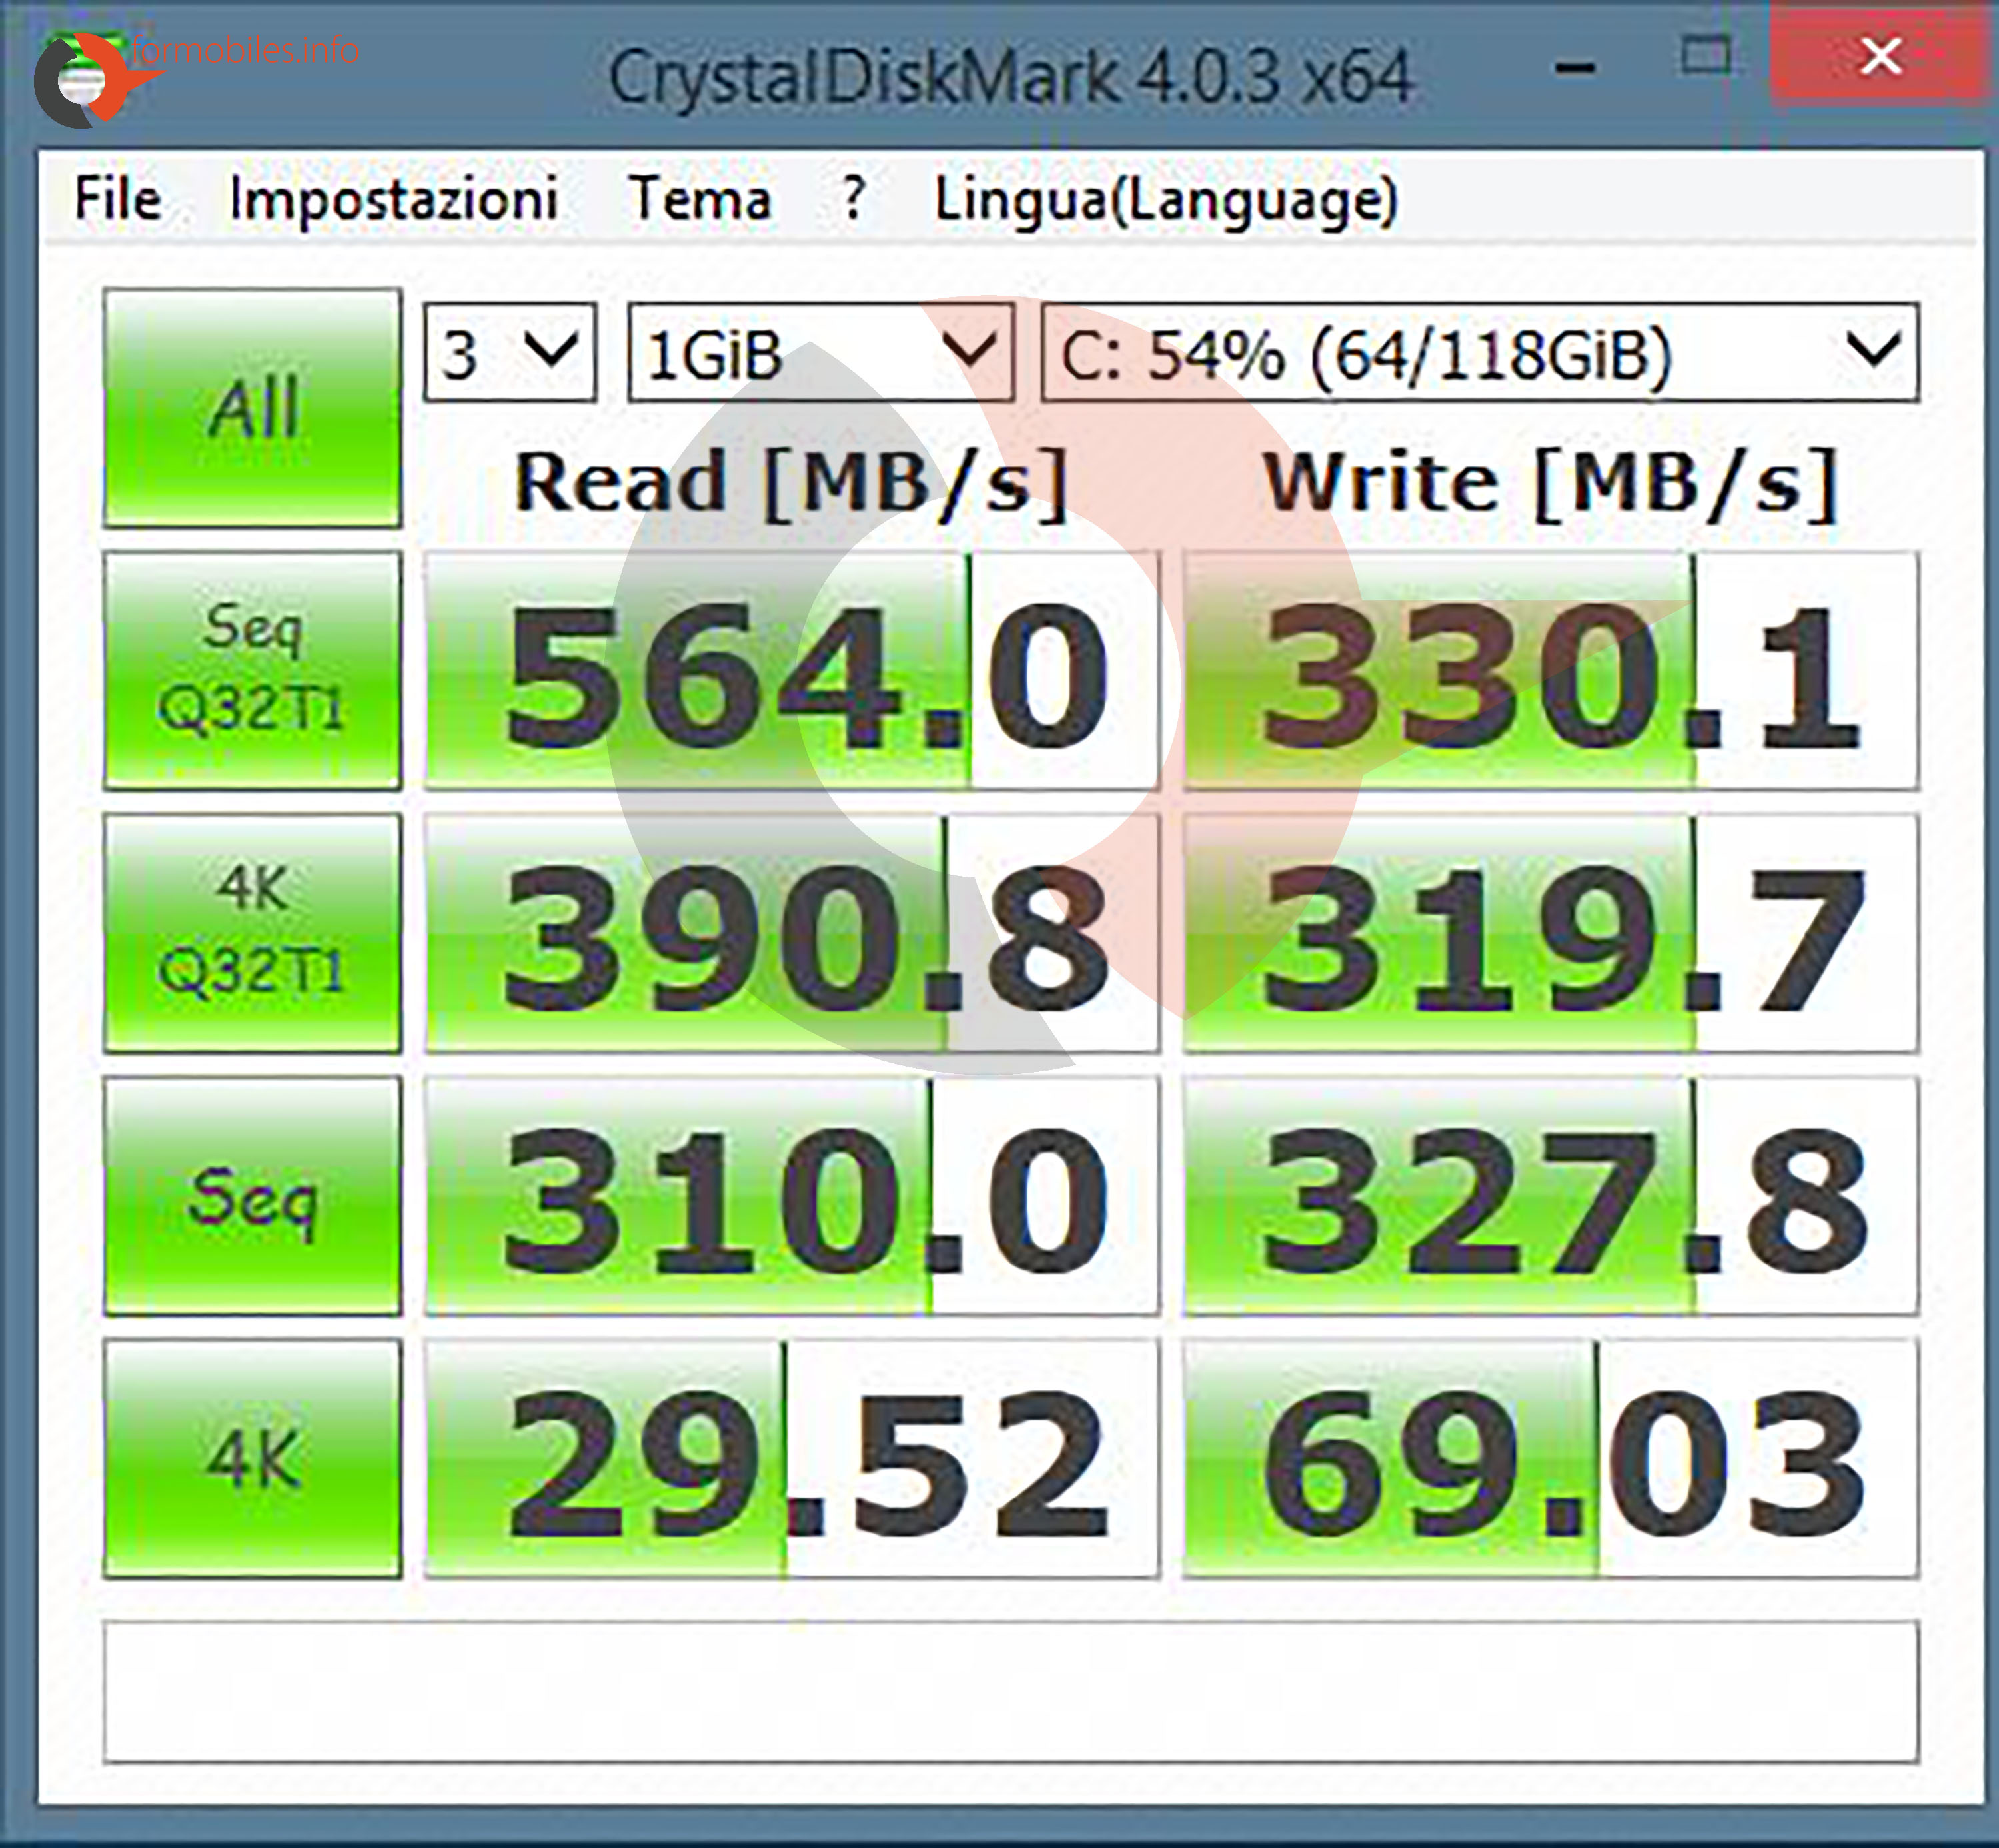This screenshot has width=1999, height=1848.
Task: Expand the 1GiB test size dropdown
Action: pos(820,353)
